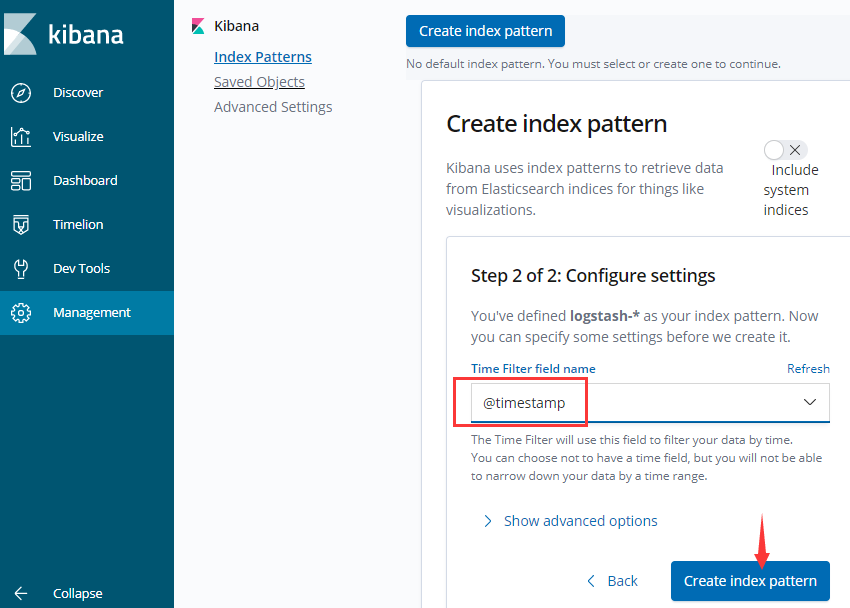The width and height of the screenshot is (850, 608).
Task: Select the Management menu label
Action: pos(92,313)
